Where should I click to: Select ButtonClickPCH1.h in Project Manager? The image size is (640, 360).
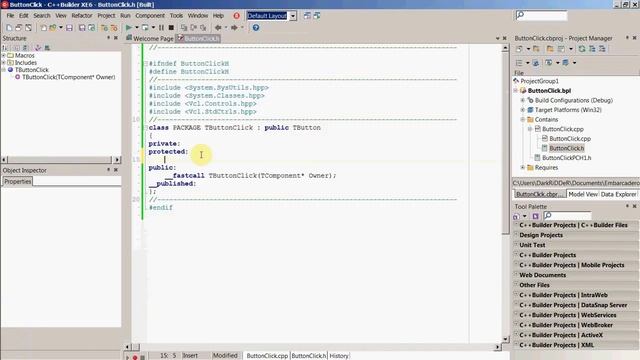567,158
